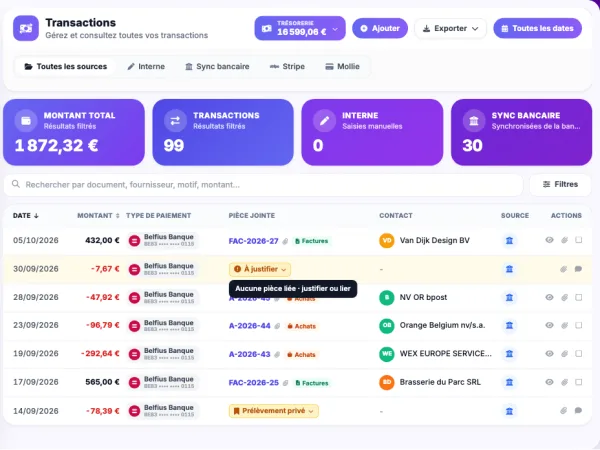The height and width of the screenshot is (450, 600).
Task: Expand the Prélèvement privé dropdown
Action: click(274, 411)
